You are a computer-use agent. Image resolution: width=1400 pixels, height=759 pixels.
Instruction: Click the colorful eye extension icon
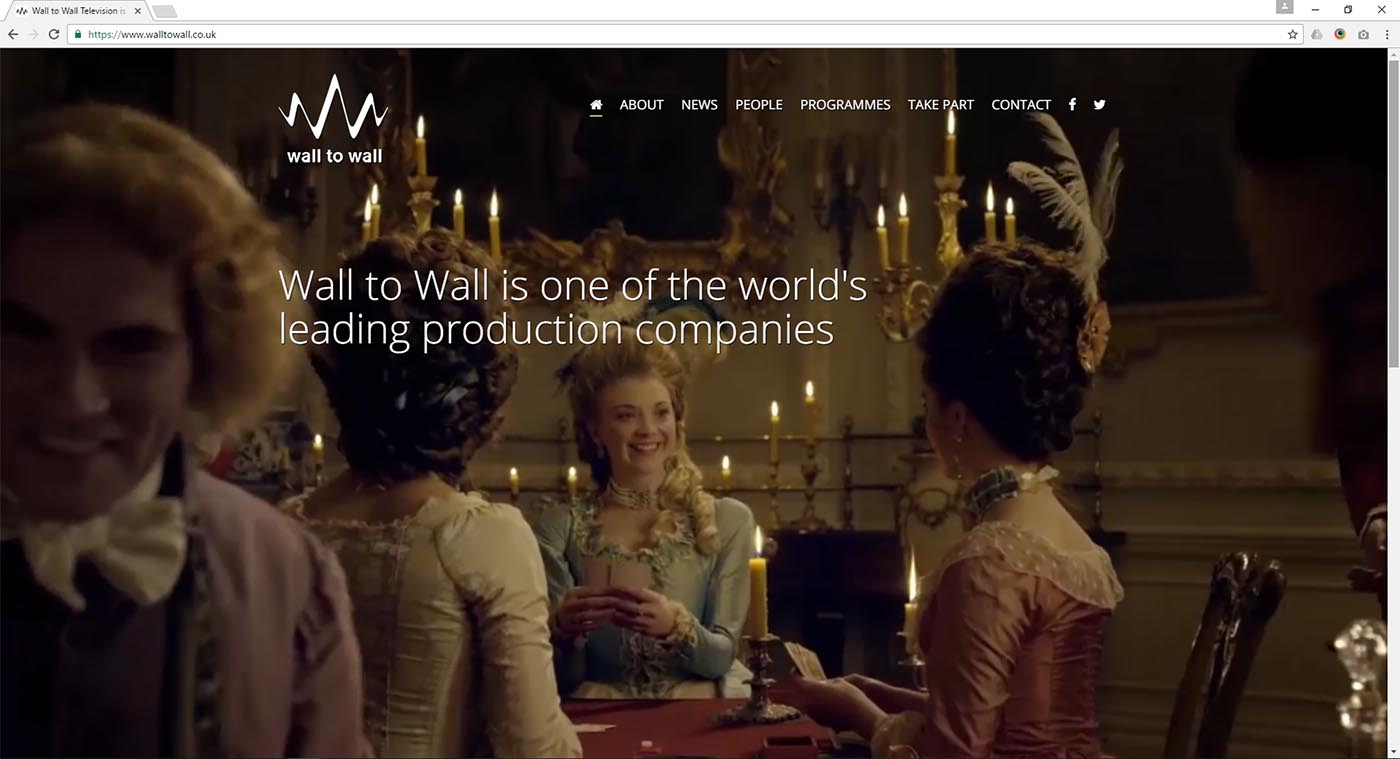coord(1340,34)
